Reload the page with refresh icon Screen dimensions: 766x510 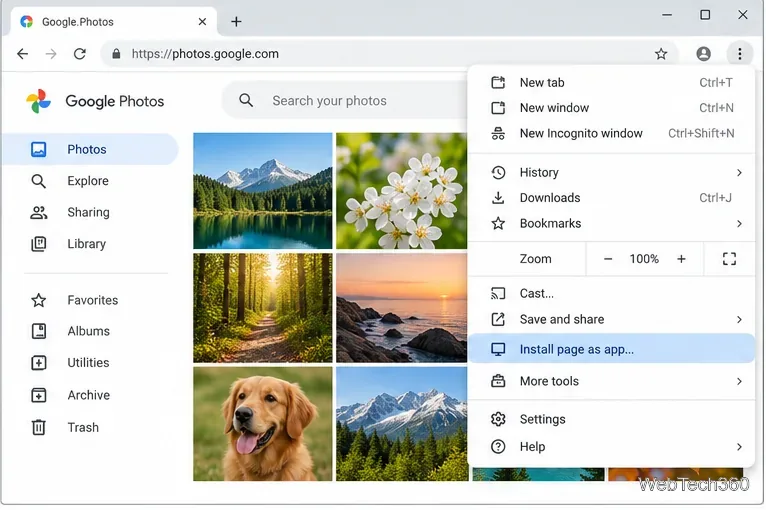[x=80, y=54]
